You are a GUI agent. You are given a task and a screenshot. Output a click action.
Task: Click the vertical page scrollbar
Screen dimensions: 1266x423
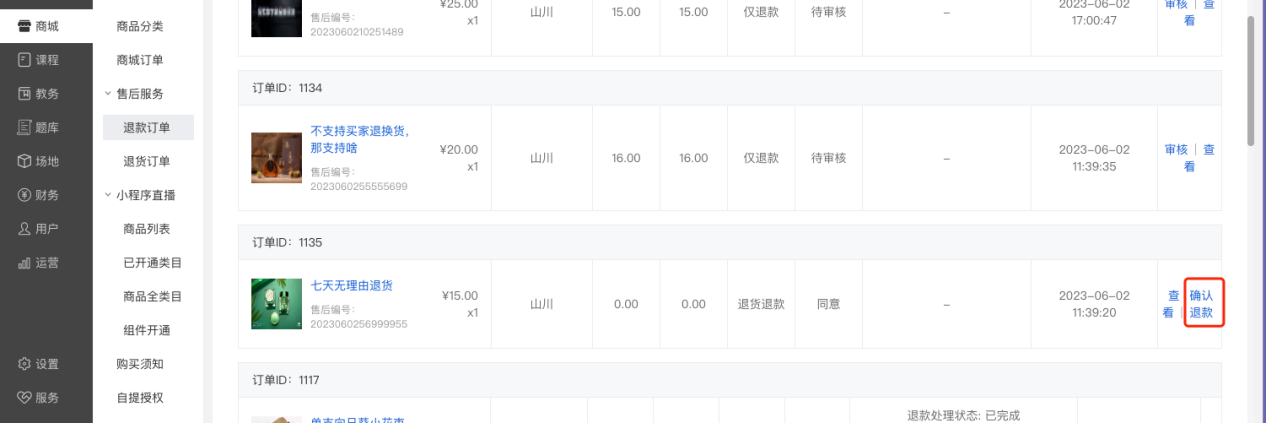pyautogui.click(x=1251, y=80)
